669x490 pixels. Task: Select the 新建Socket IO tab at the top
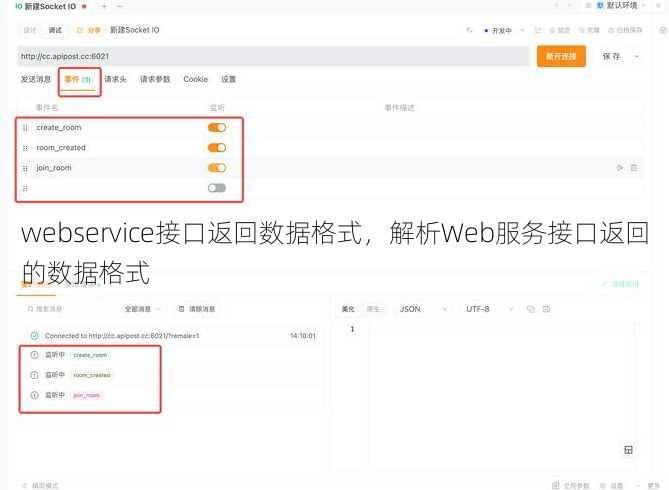[x=51, y=6]
